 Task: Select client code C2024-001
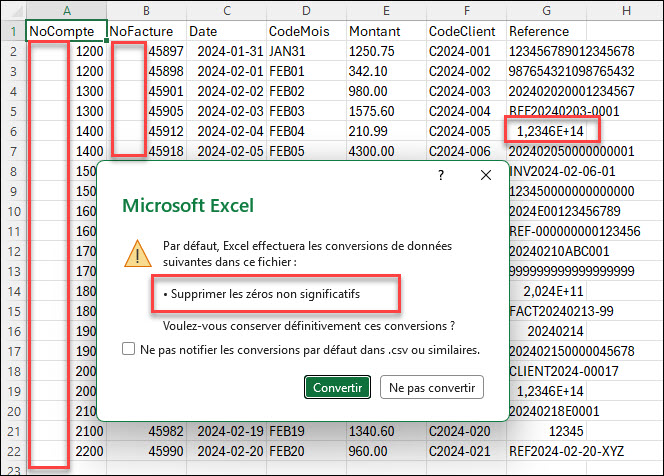click(x=466, y=51)
